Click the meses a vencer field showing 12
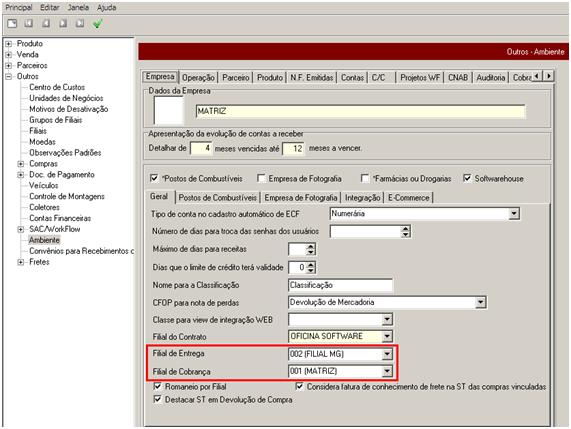This screenshot has height=429, width=571. 293,148
